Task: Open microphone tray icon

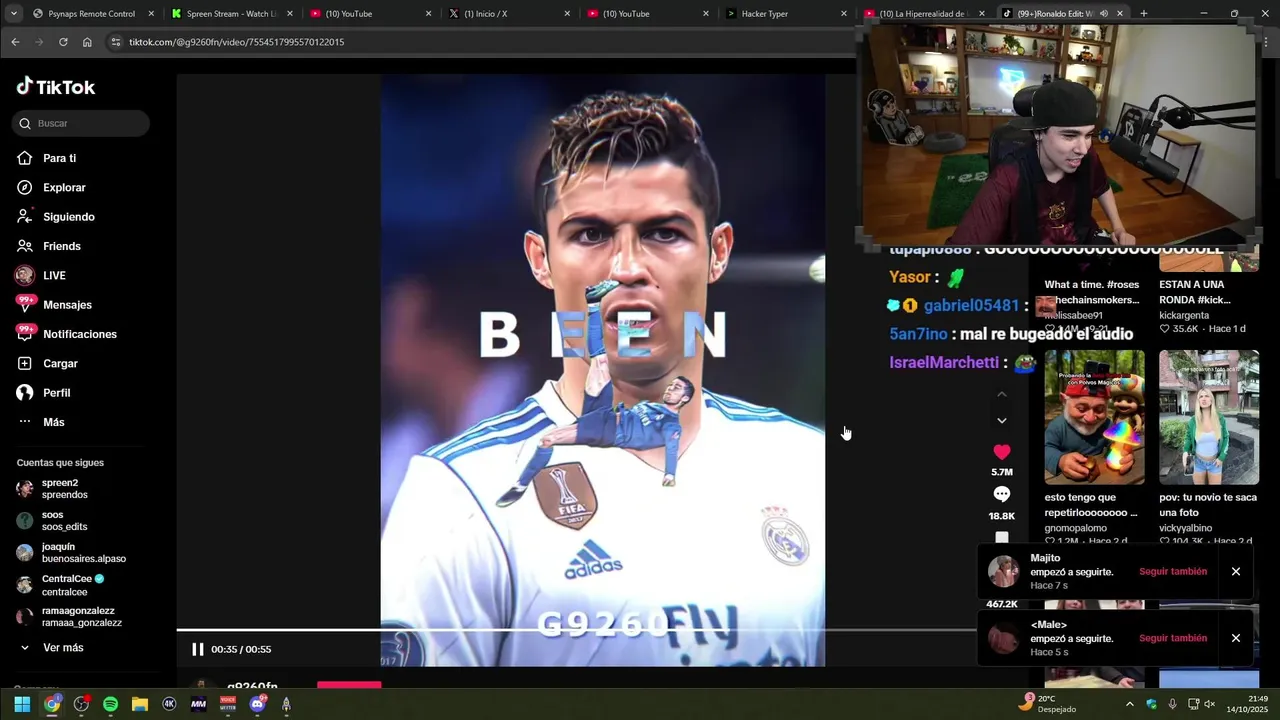Action: pyautogui.click(x=1172, y=704)
